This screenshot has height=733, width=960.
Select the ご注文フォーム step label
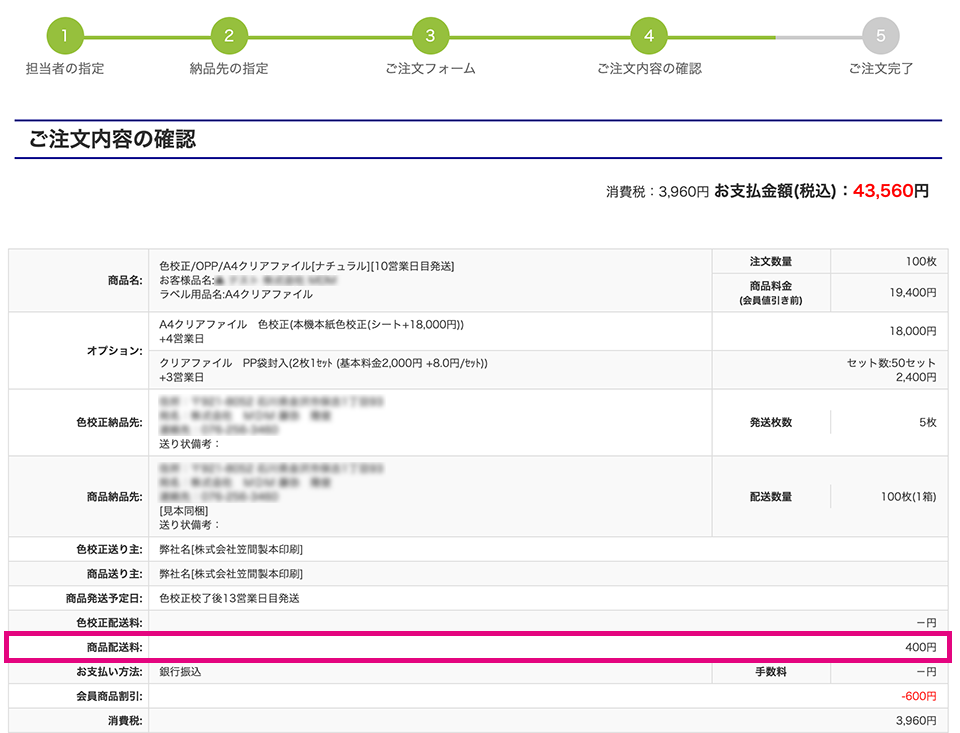pos(430,69)
